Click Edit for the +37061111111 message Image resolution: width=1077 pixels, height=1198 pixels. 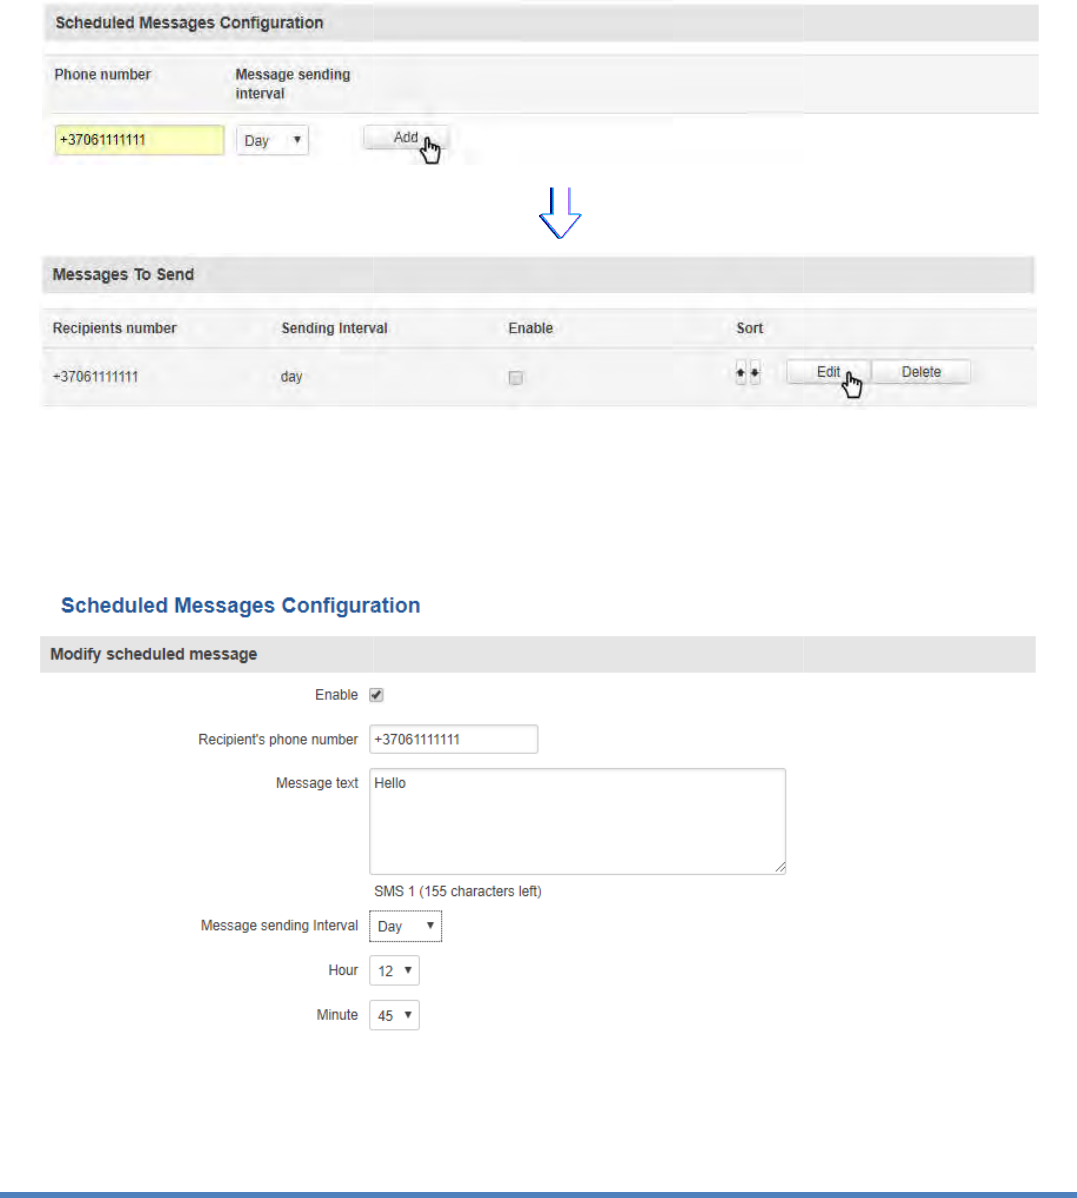[x=828, y=372]
